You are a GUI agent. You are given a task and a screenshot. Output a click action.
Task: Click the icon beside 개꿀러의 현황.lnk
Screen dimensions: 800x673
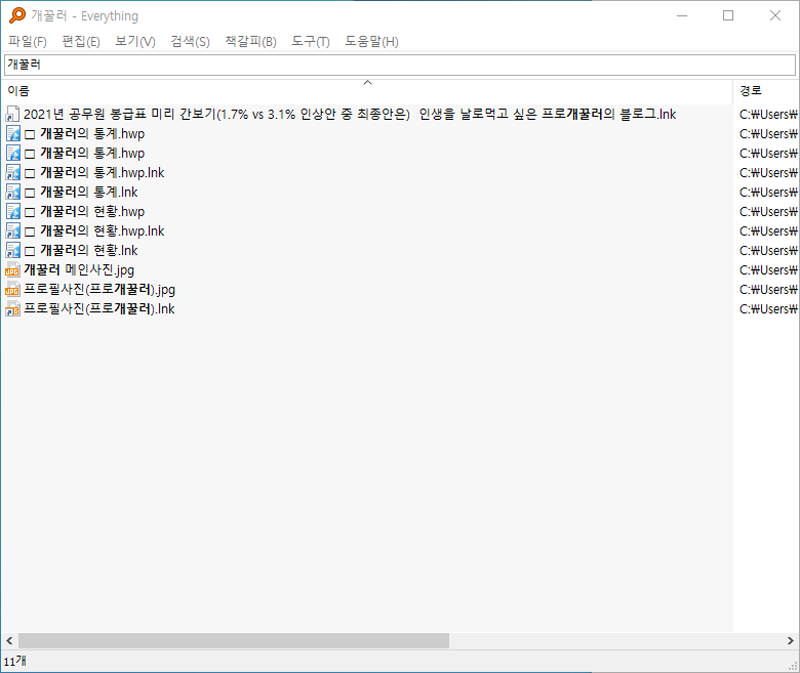12,250
